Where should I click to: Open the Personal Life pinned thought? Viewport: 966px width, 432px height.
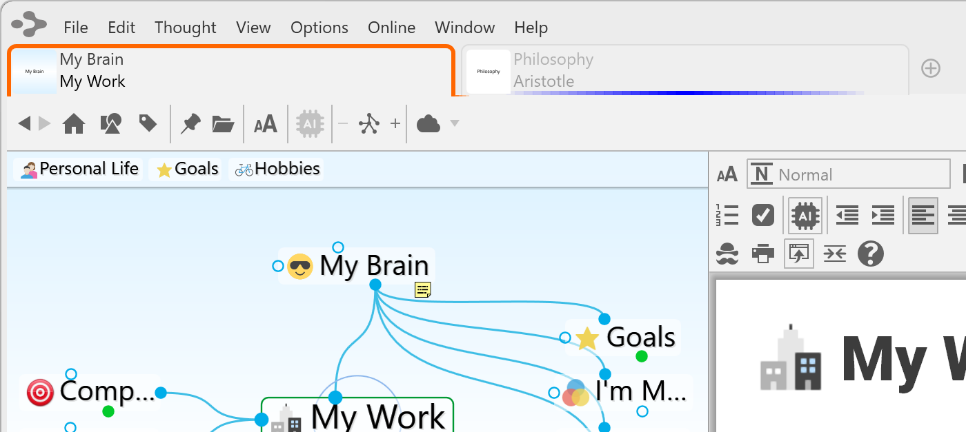(80, 169)
